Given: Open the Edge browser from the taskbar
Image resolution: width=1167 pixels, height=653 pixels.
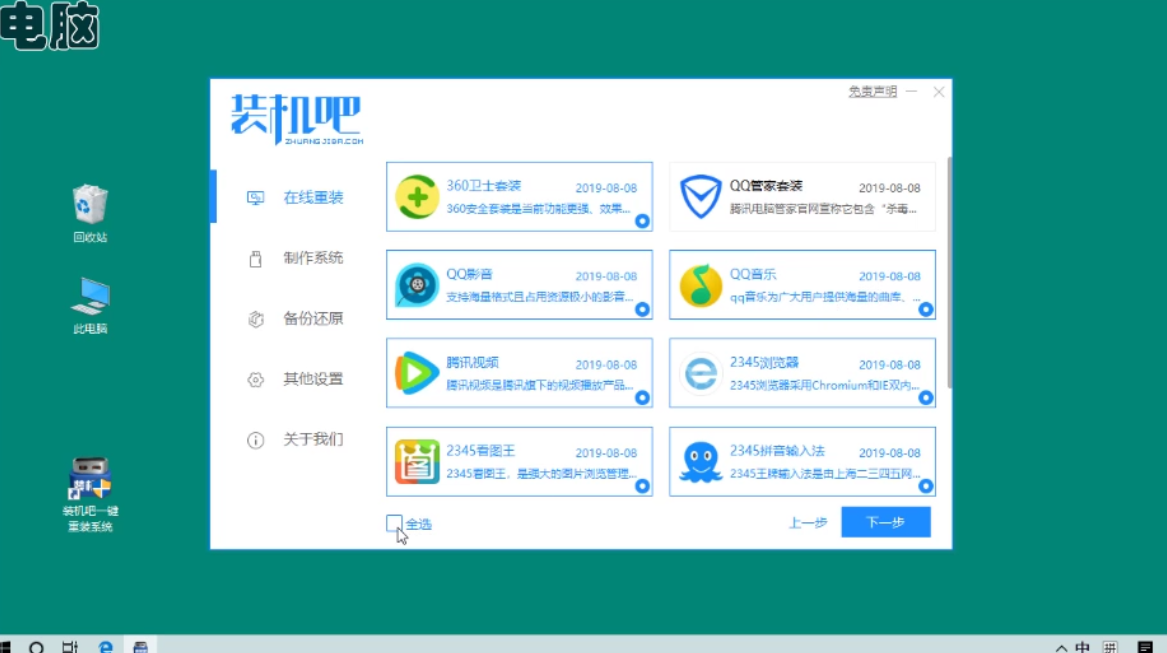Looking at the screenshot, I should (x=106, y=646).
